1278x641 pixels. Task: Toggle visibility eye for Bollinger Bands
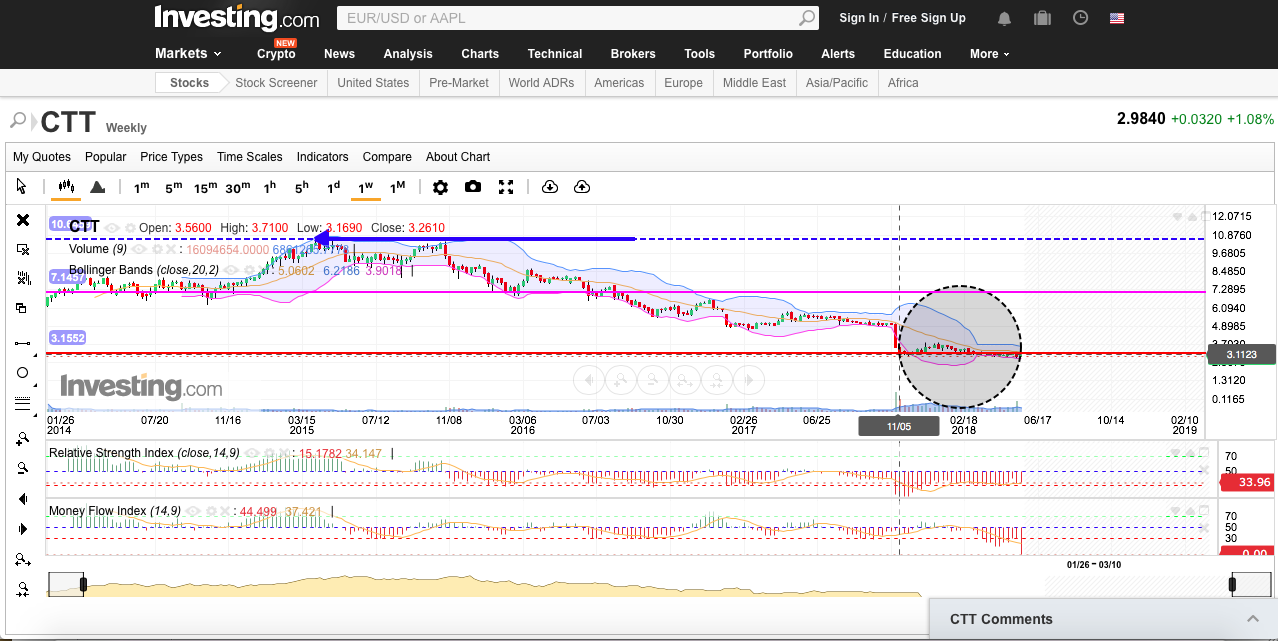231,270
